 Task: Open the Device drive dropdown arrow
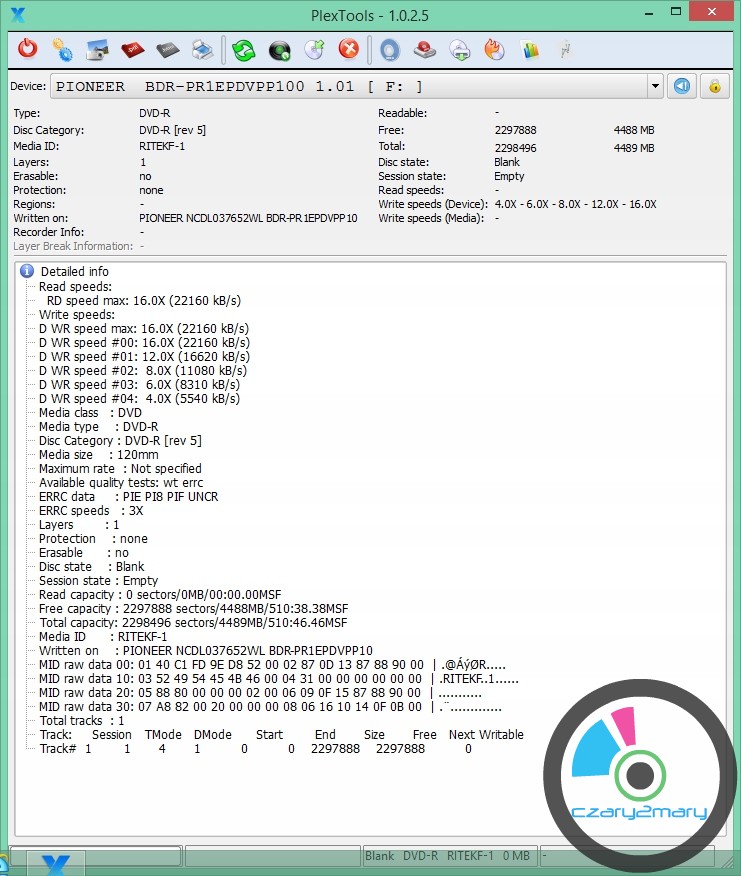click(x=655, y=86)
